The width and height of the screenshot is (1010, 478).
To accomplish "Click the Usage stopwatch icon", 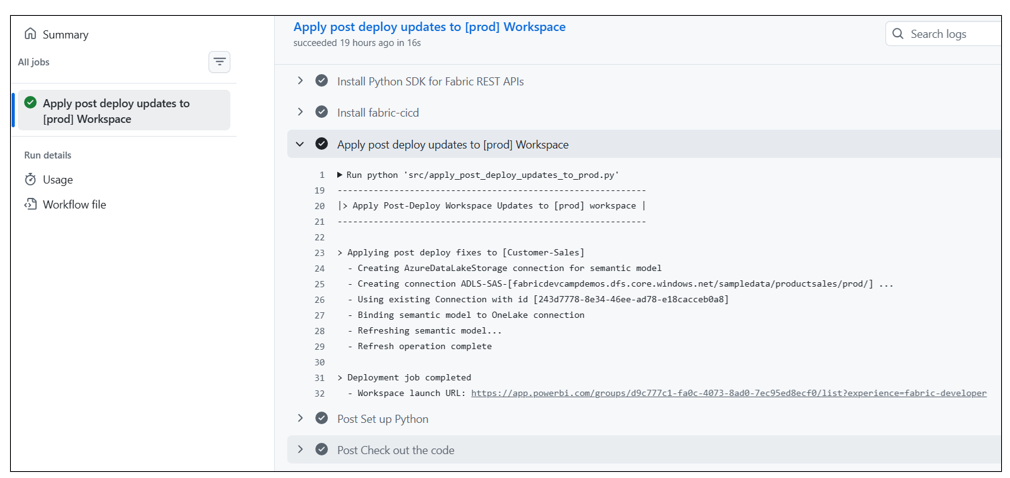I will [x=30, y=180].
